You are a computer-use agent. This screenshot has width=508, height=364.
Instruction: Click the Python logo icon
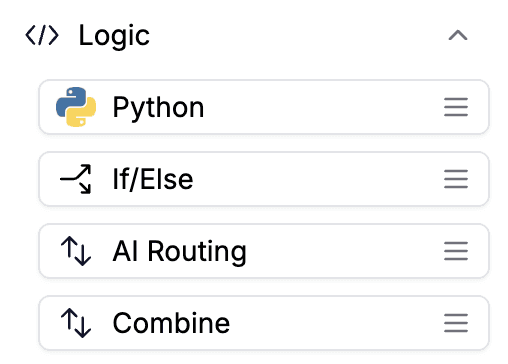[x=76, y=107]
